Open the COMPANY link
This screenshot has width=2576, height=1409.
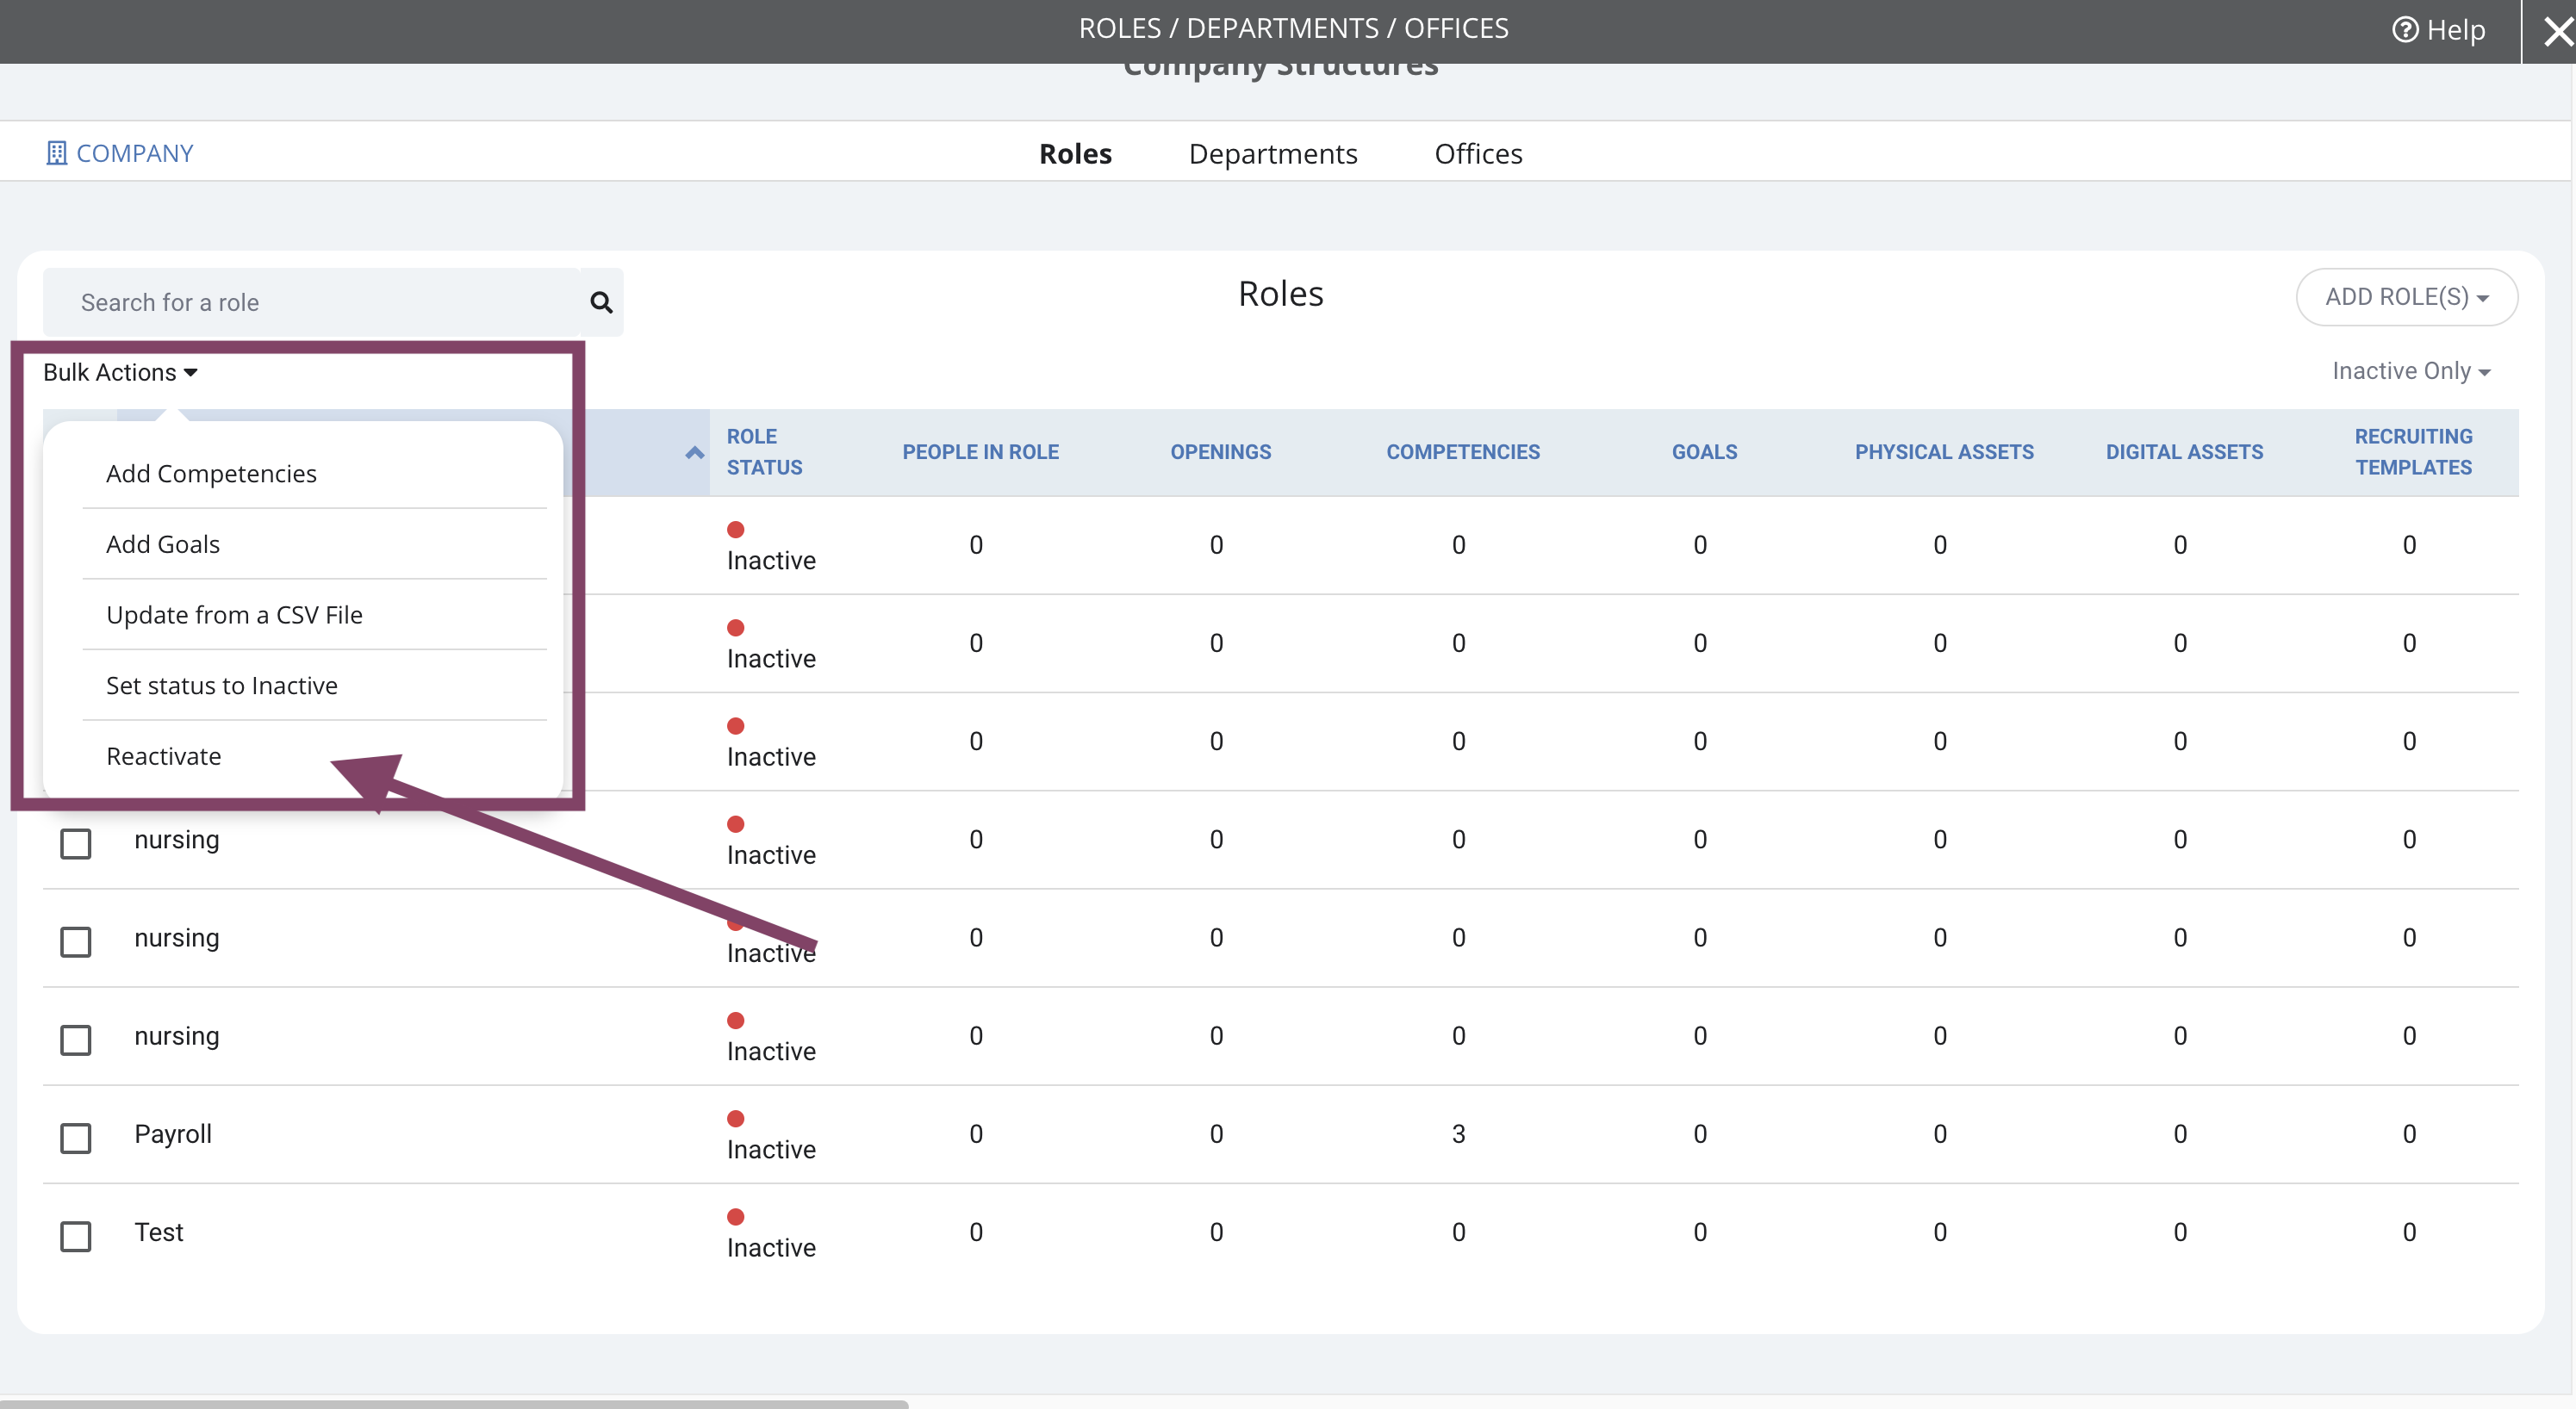(x=134, y=153)
